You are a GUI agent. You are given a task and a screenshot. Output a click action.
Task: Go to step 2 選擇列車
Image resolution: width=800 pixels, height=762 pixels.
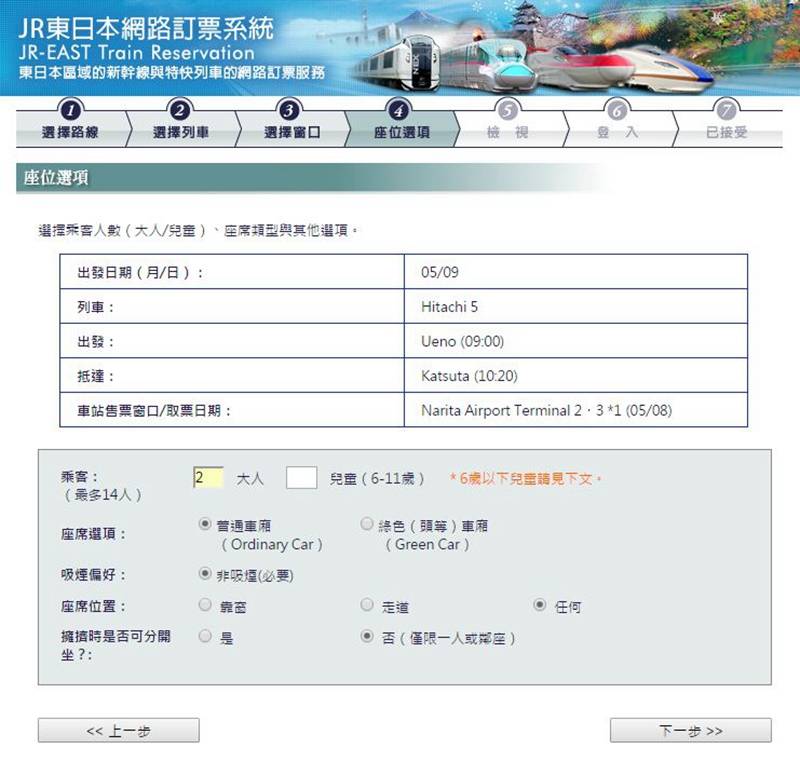[180, 132]
